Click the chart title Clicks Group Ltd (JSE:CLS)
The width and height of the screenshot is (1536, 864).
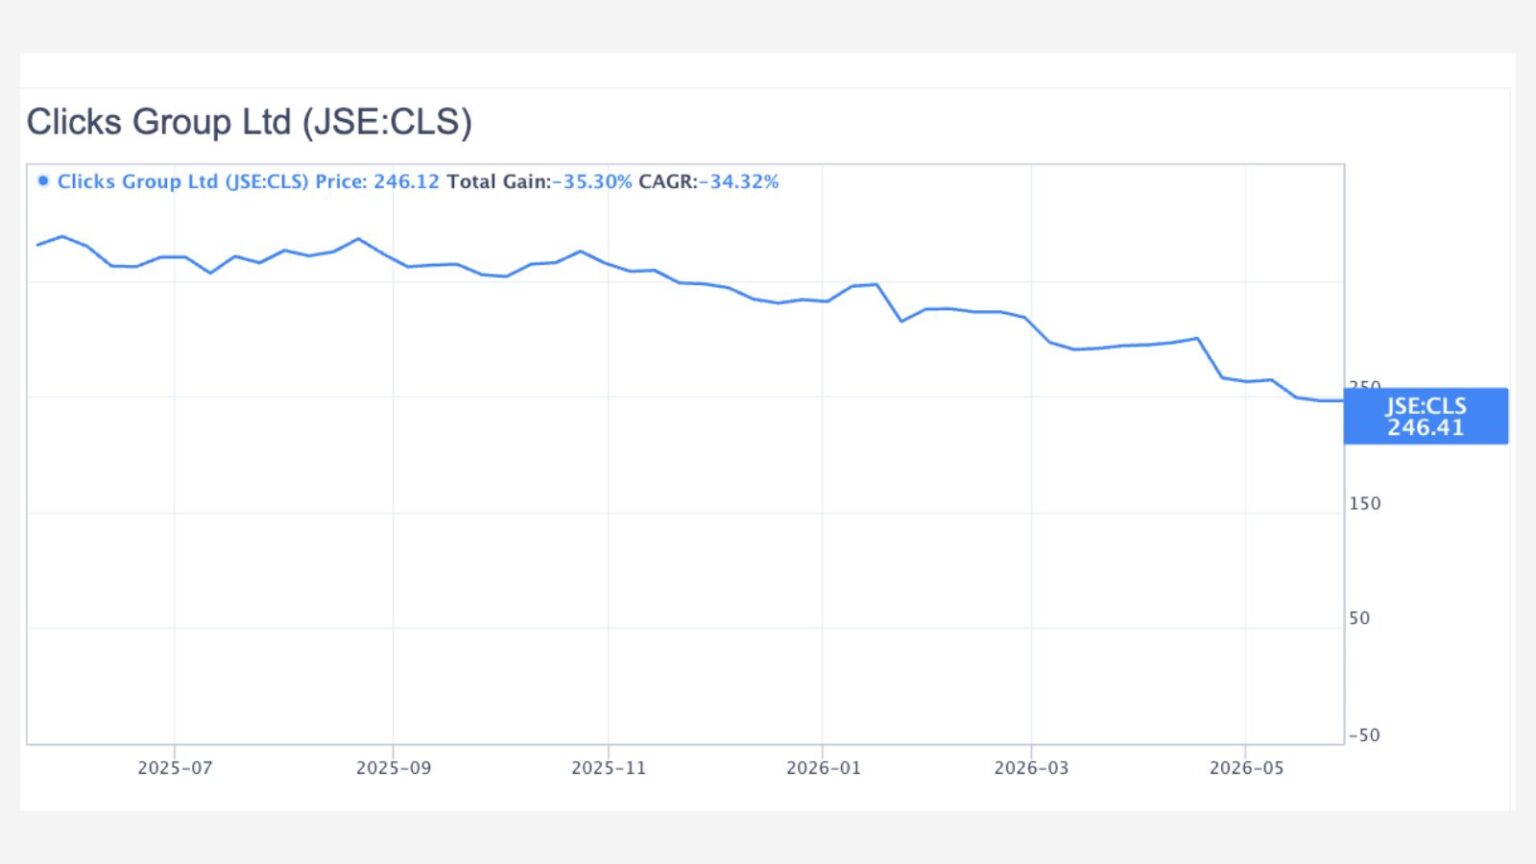pyautogui.click(x=249, y=122)
